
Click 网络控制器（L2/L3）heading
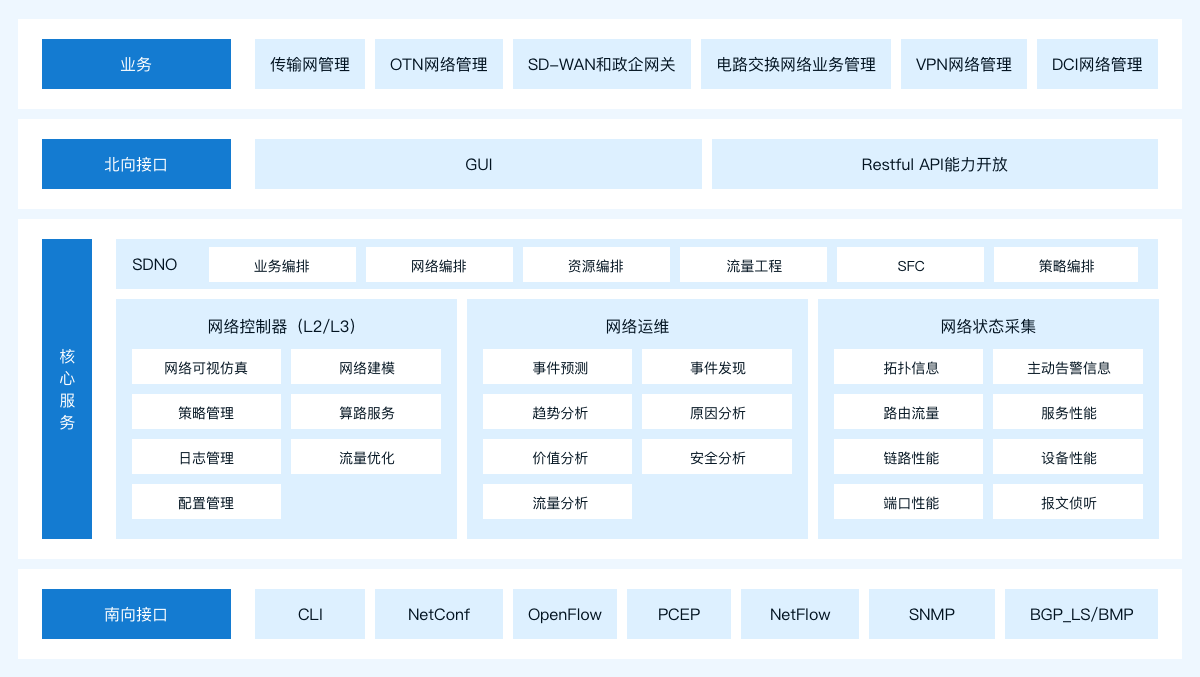pyautogui.click(x=282, y=326)
